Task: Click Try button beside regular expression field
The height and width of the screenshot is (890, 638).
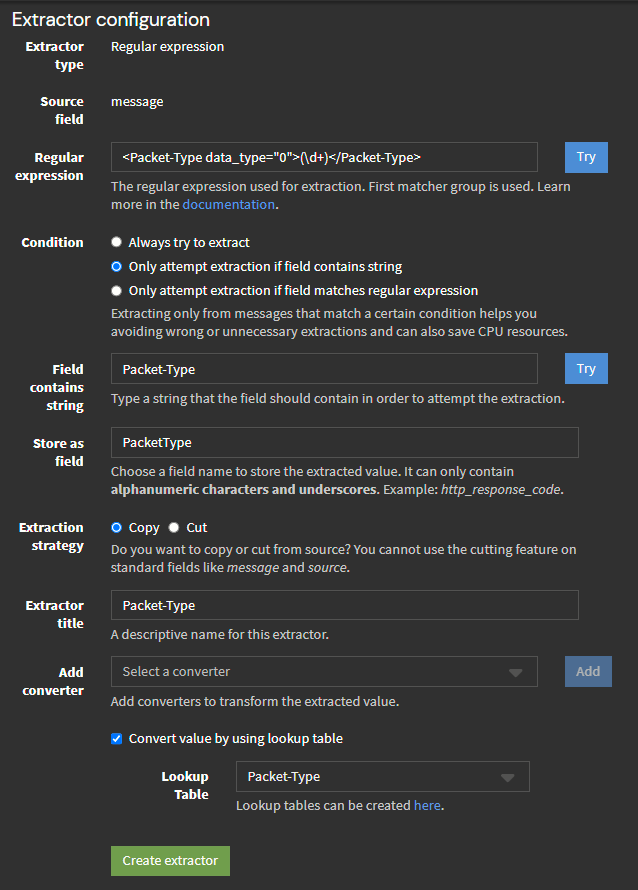Action: point(586,157)
